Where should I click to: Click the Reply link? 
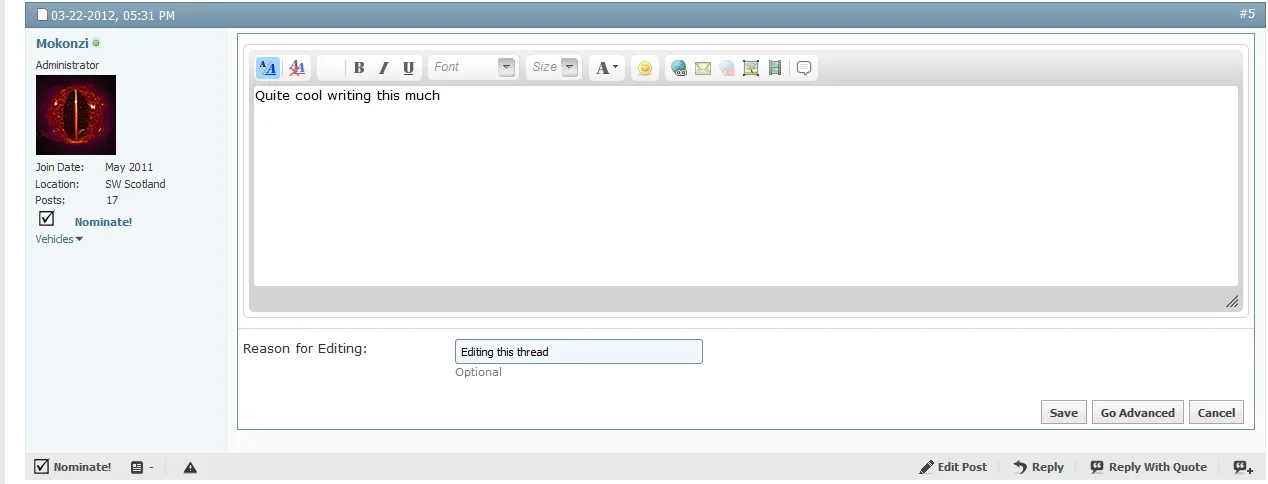click(x=1038, y=467)
